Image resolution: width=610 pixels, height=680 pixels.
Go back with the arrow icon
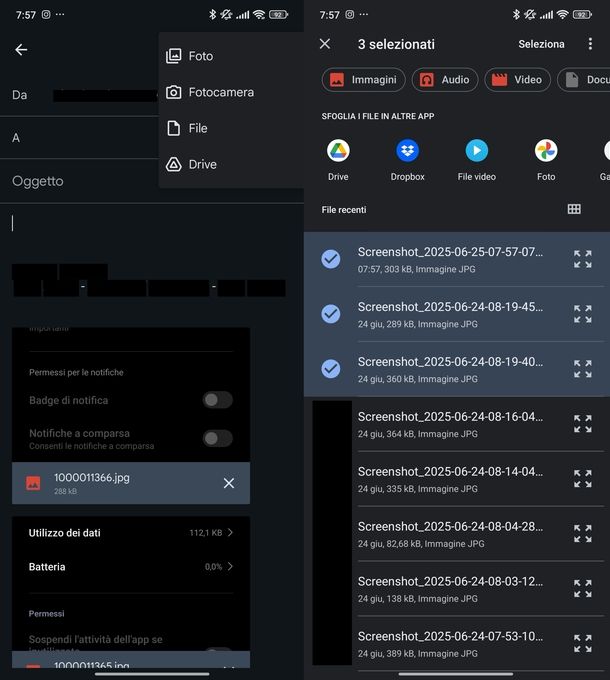[21, 50]
